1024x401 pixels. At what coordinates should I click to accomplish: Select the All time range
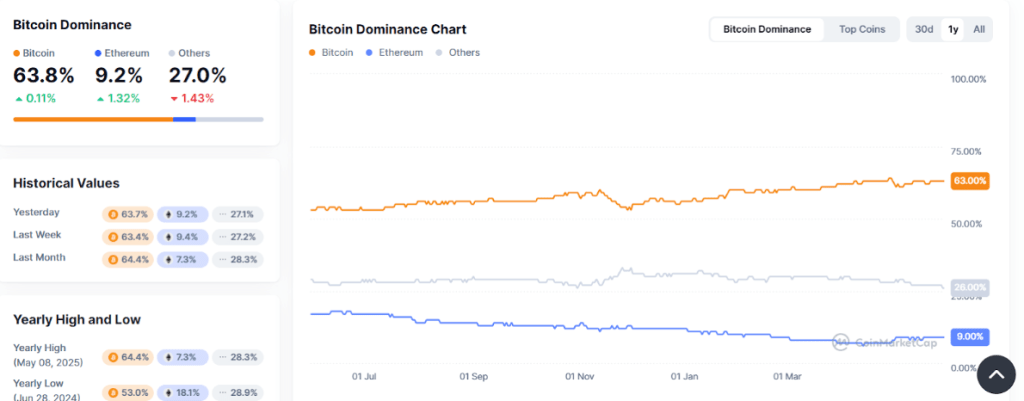[x=979, y=29]
